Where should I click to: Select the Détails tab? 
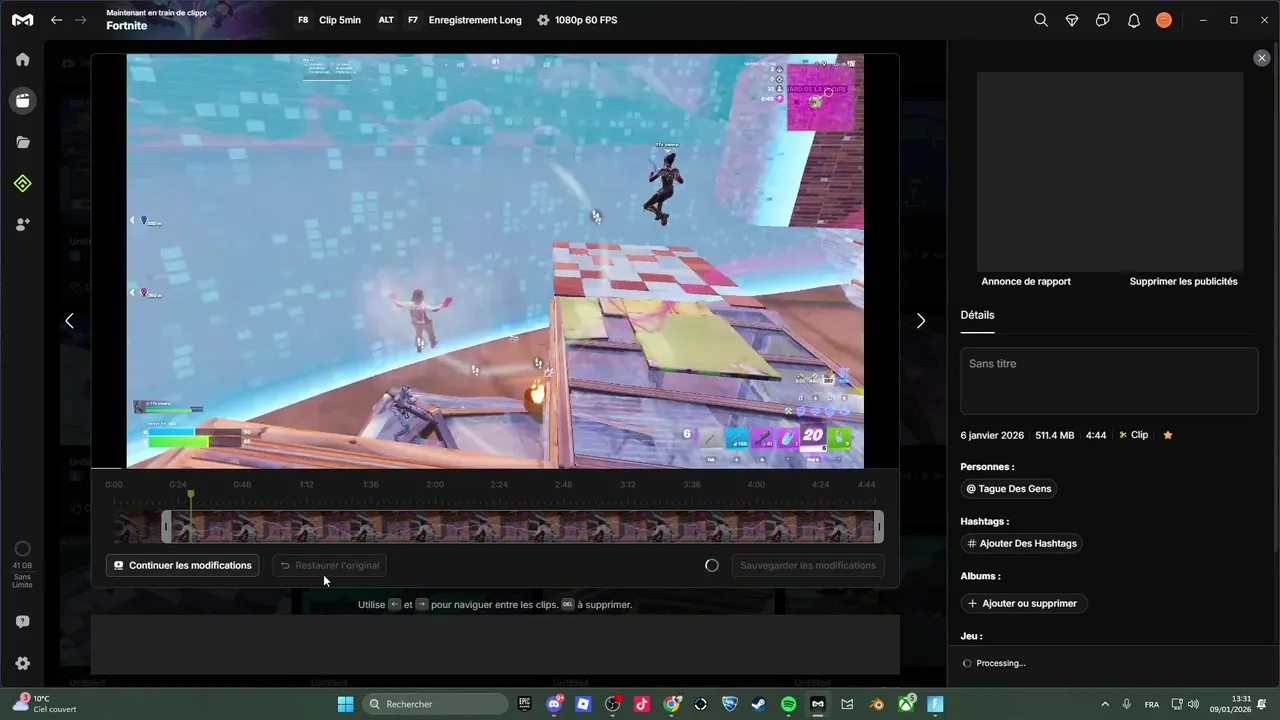[x=977, y=315]
